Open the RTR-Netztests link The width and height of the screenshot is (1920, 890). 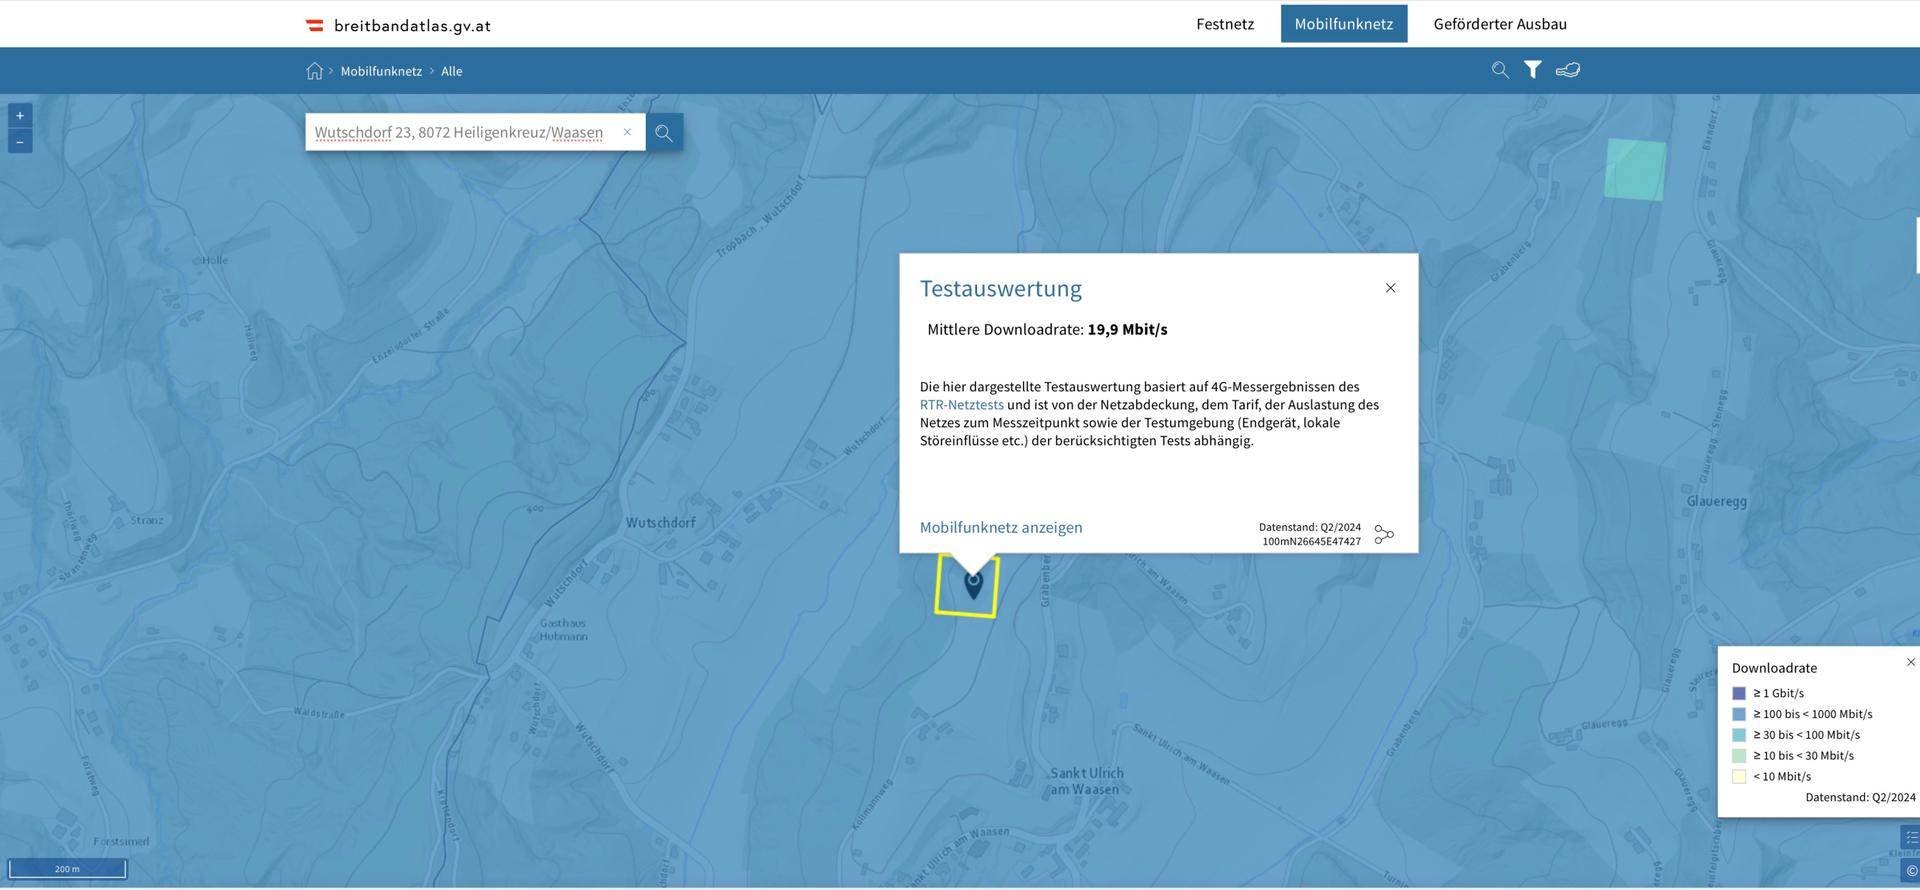[961, 405]
